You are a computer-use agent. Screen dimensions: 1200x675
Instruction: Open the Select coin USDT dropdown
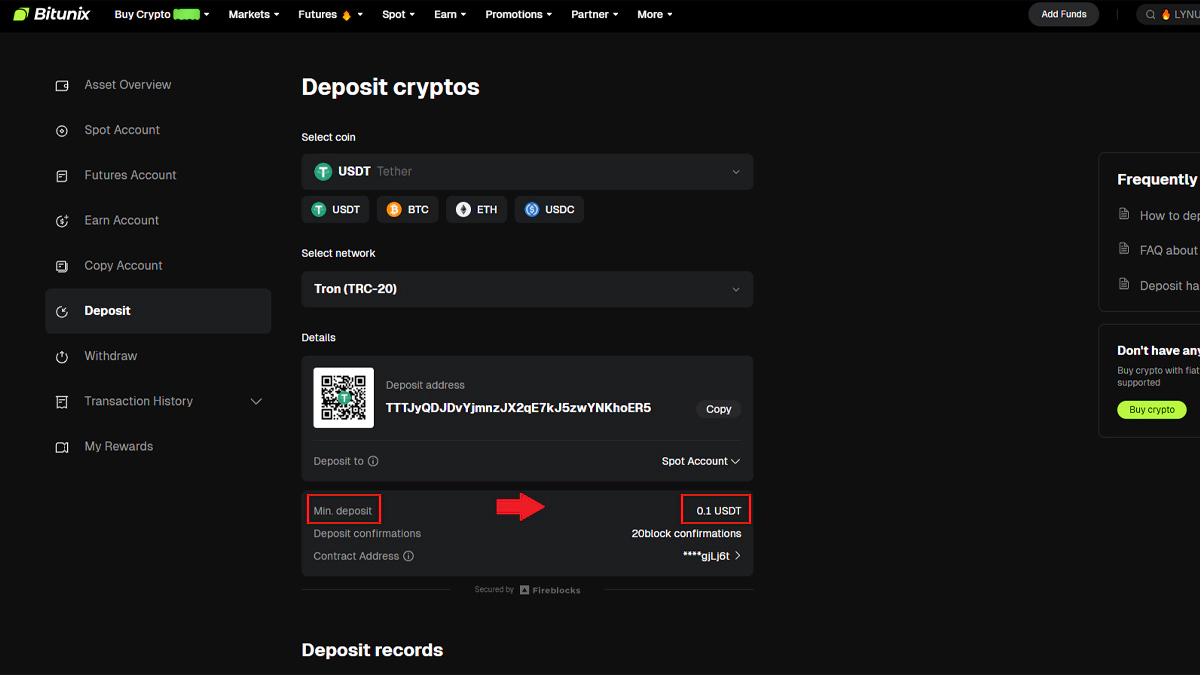tap(527, 172)
